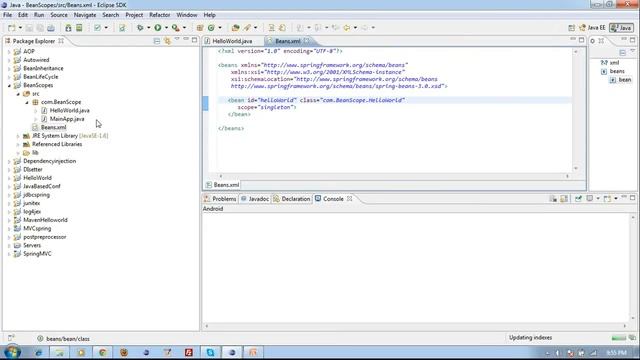Select HelloWorld.java in Package Explorer
Viewport: 640px width, 360px height.
(69, 111)
